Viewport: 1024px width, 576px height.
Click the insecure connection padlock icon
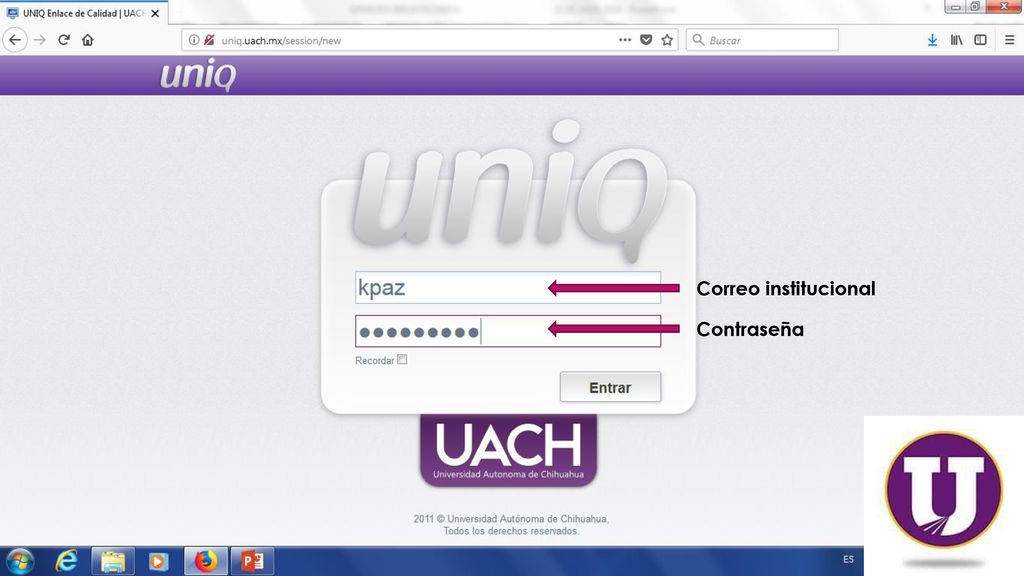[x=209, y=40]
